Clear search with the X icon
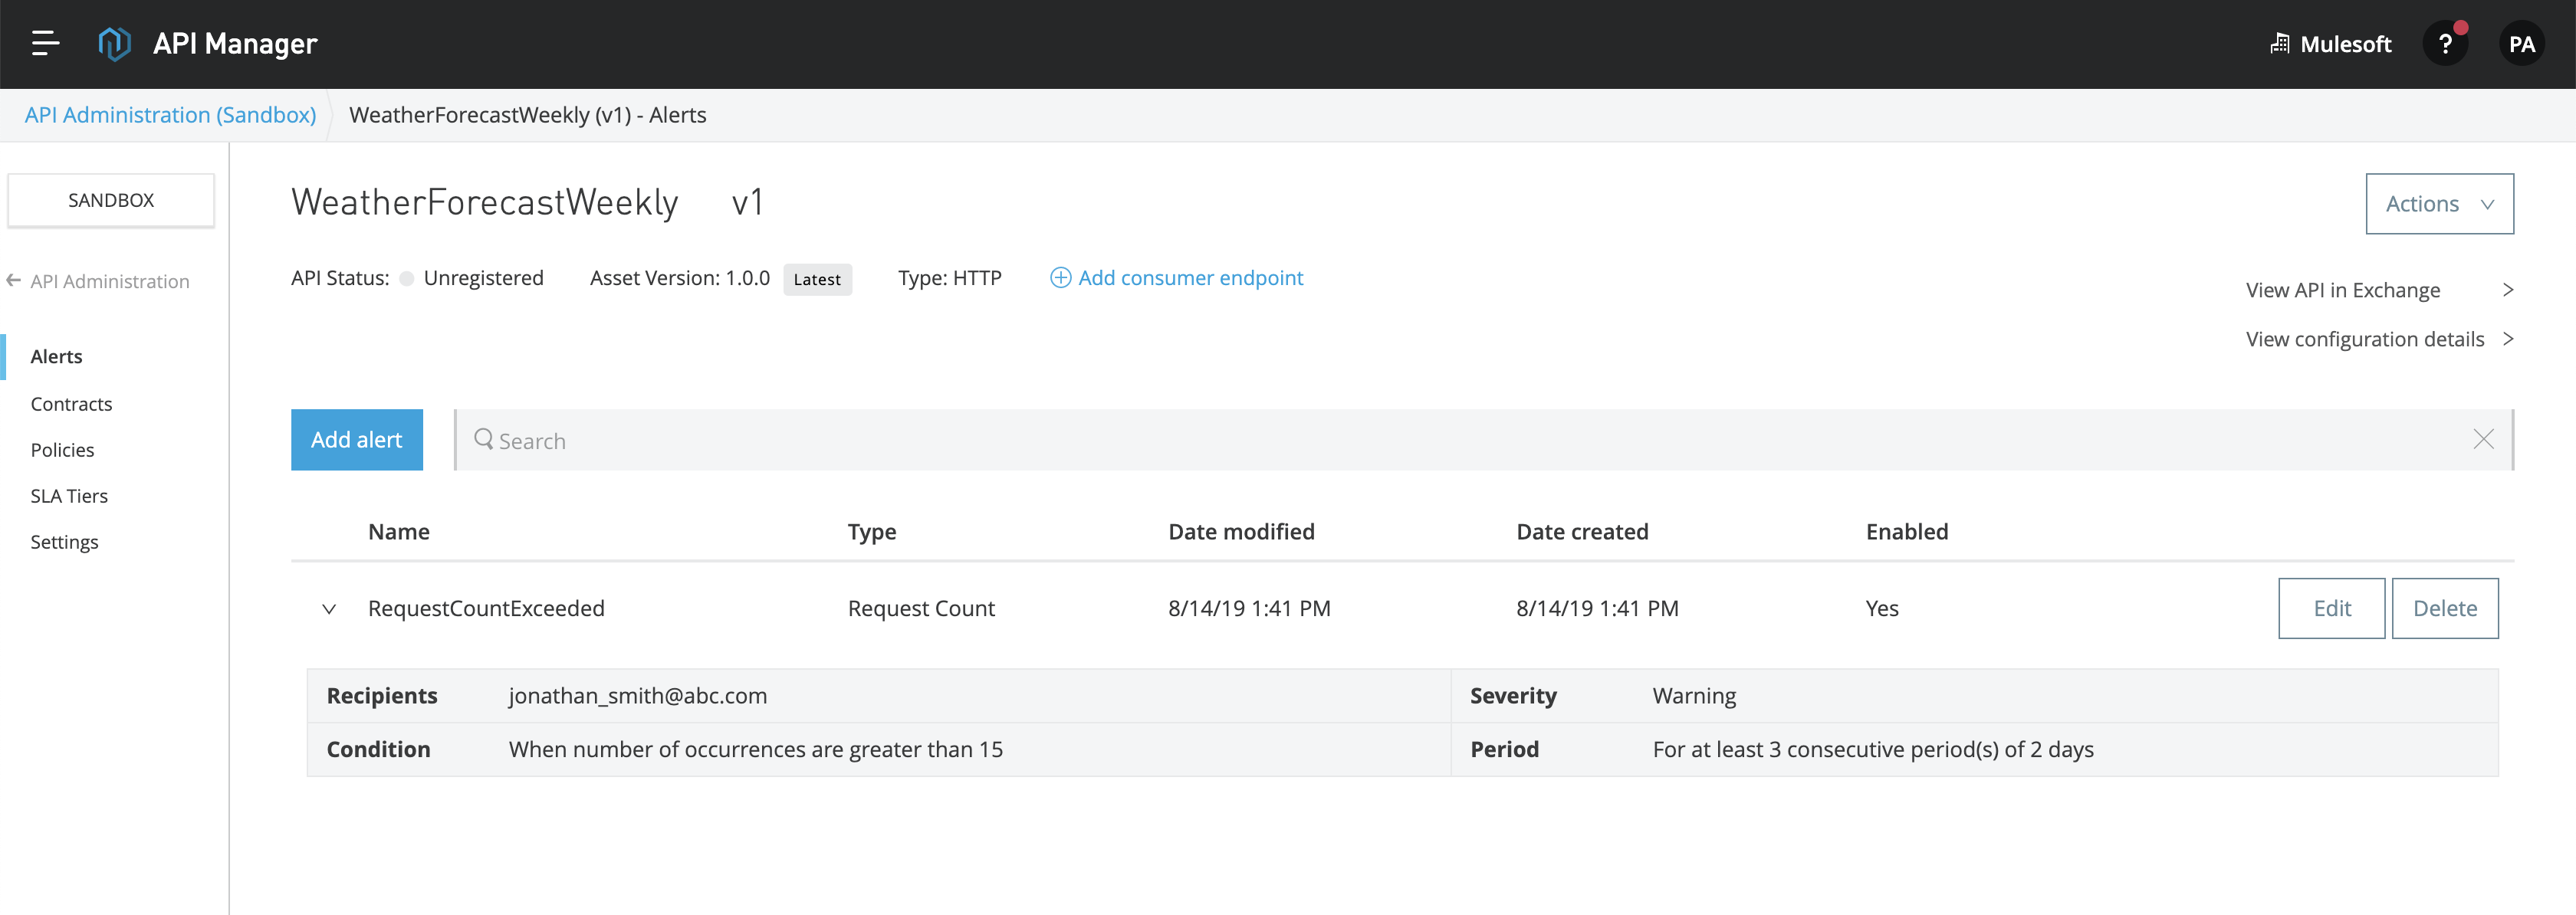The height and width of the screenshot is (915, 2576). coord(2483,439)
